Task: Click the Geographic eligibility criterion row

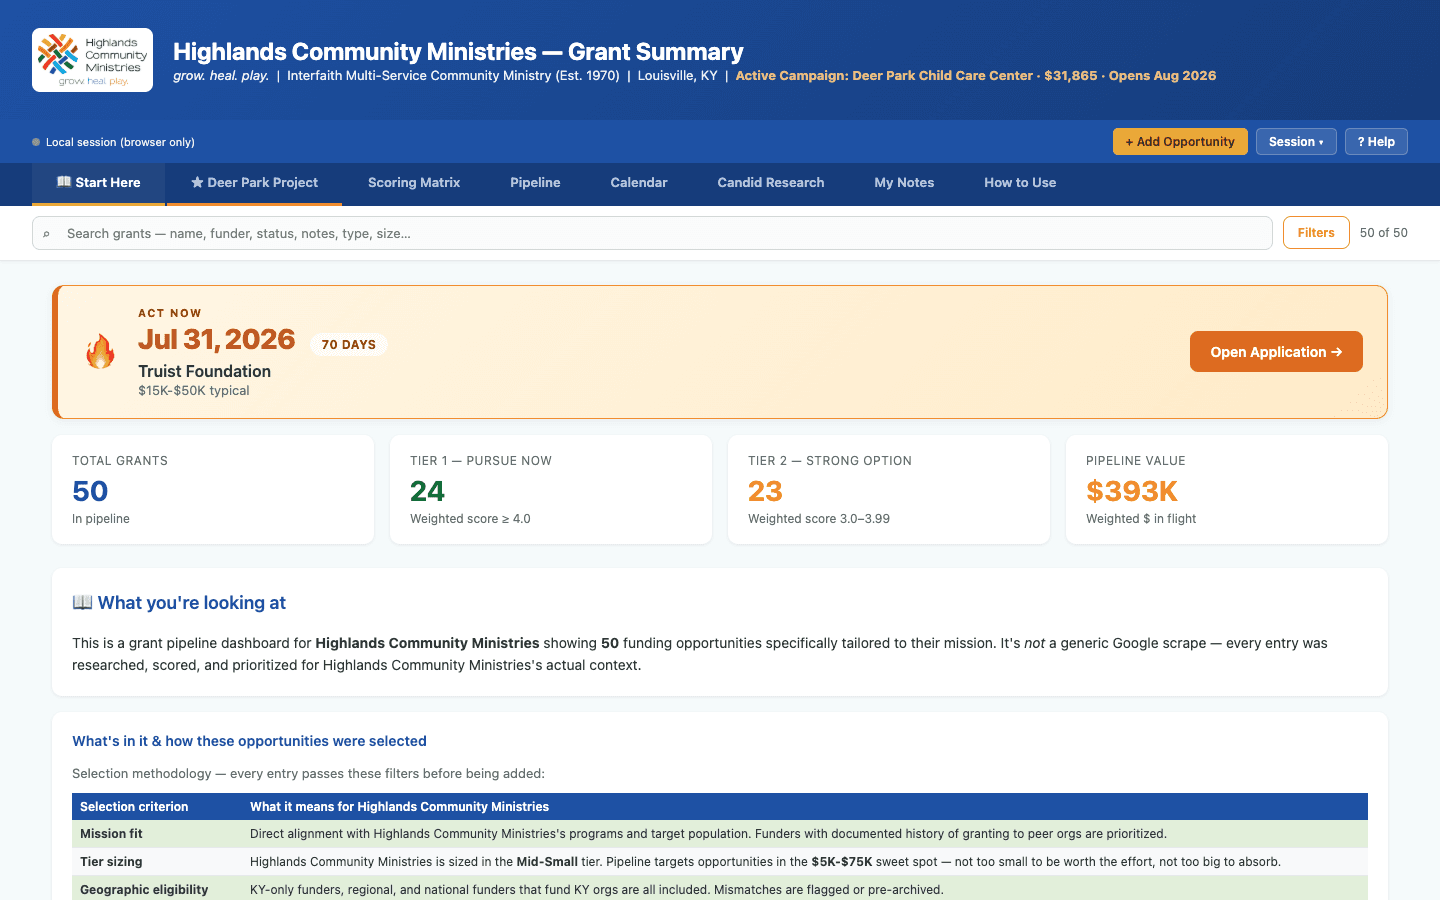Action: tap(720, 888)
